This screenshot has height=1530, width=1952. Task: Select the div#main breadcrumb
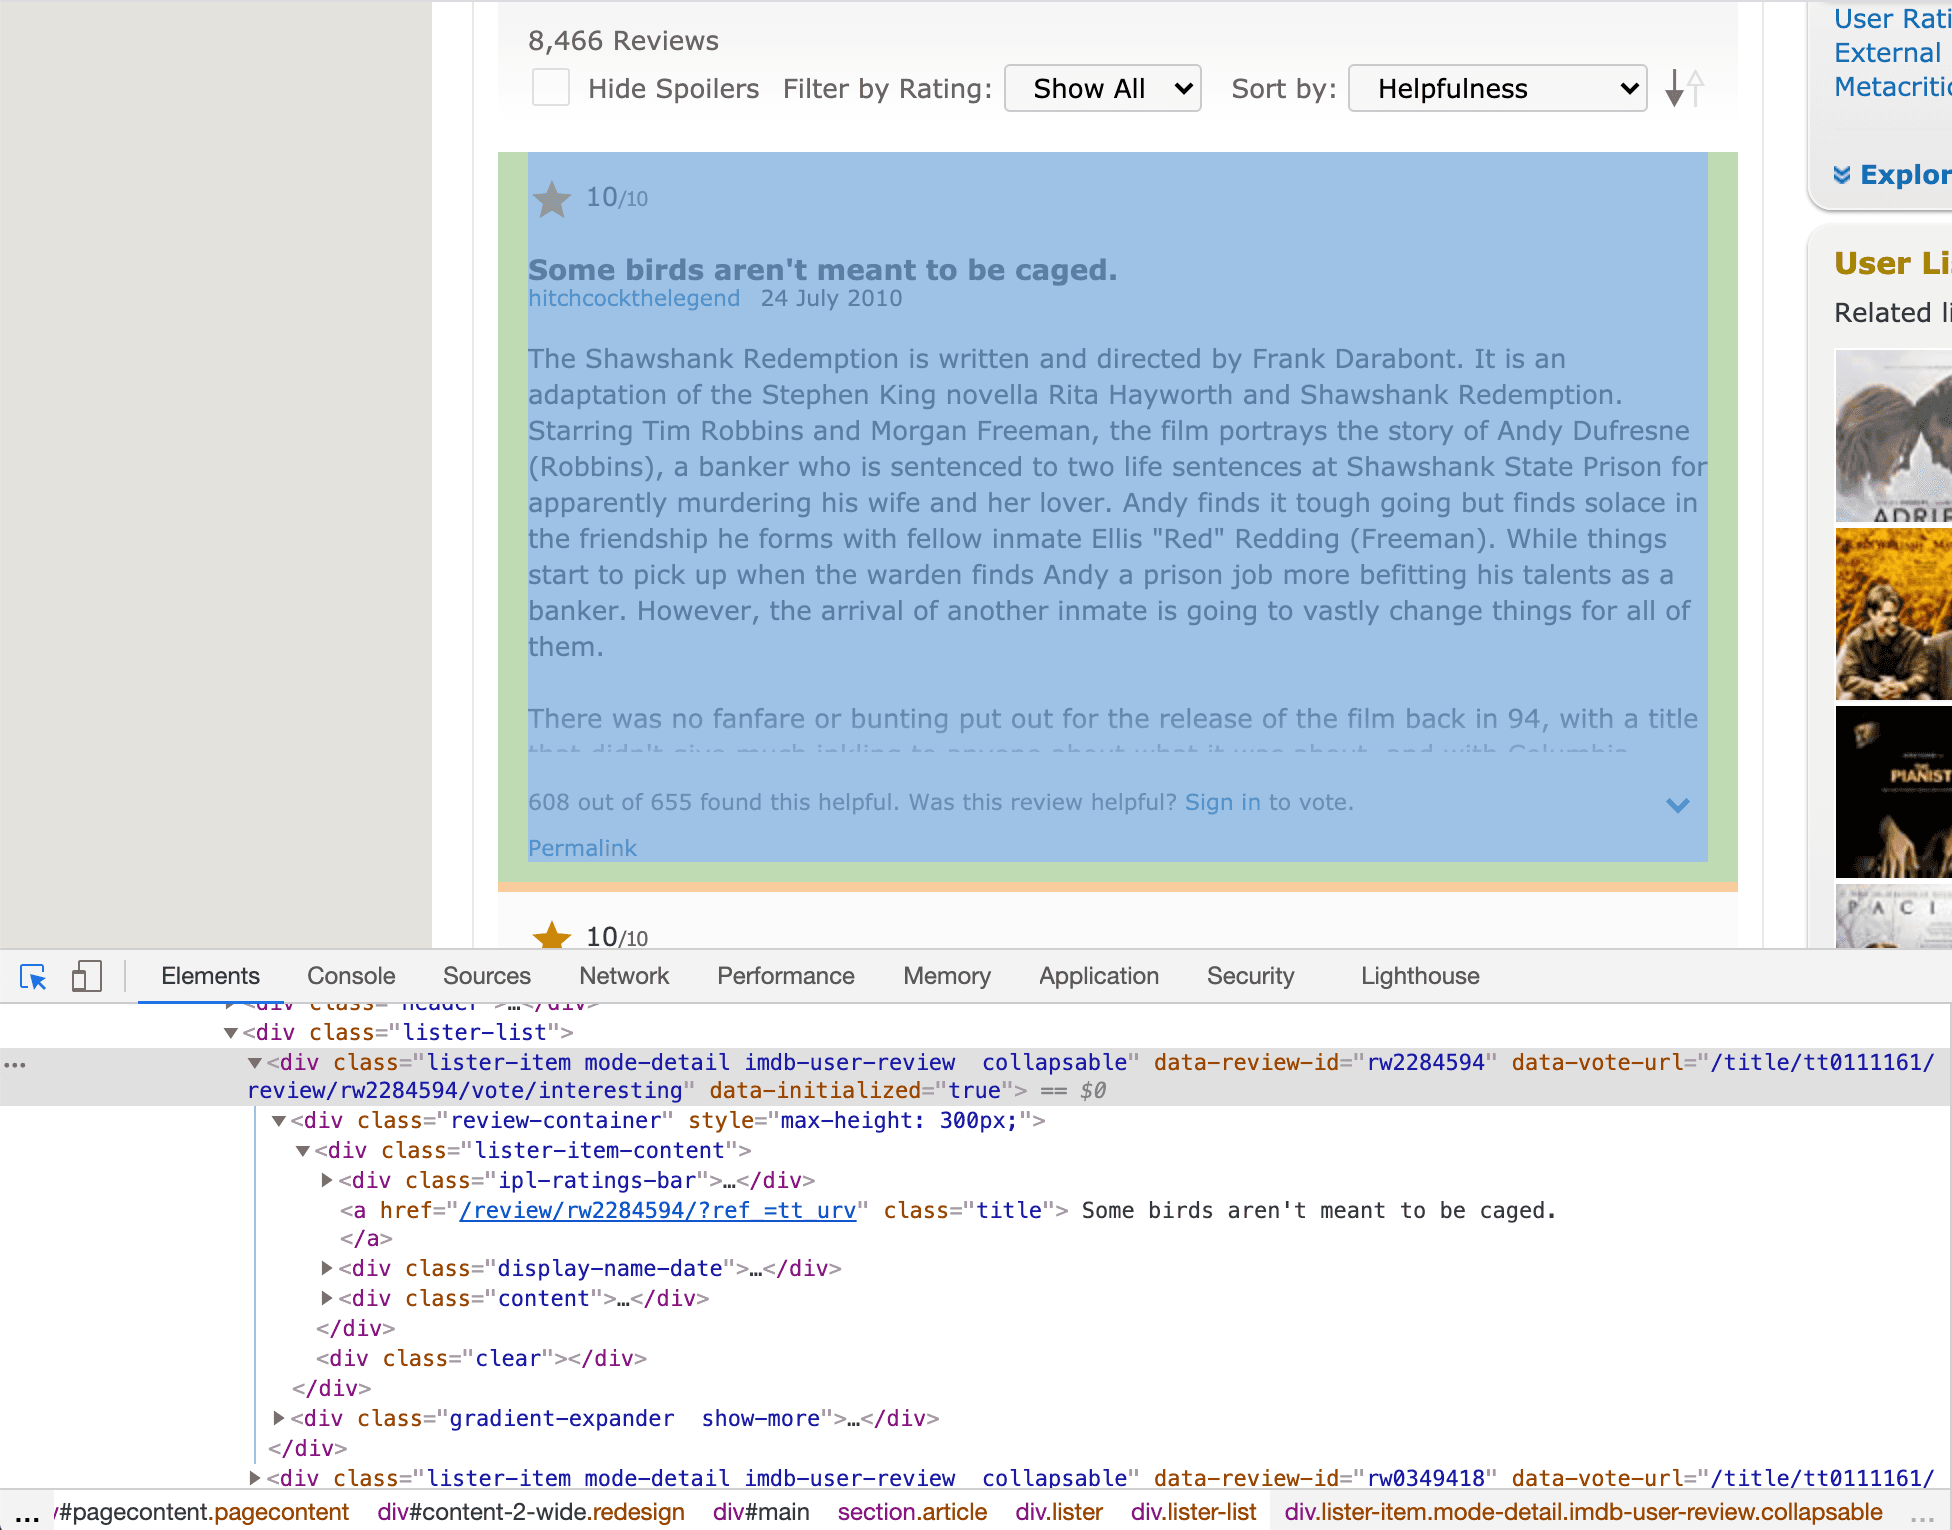tap(761, 1512)
